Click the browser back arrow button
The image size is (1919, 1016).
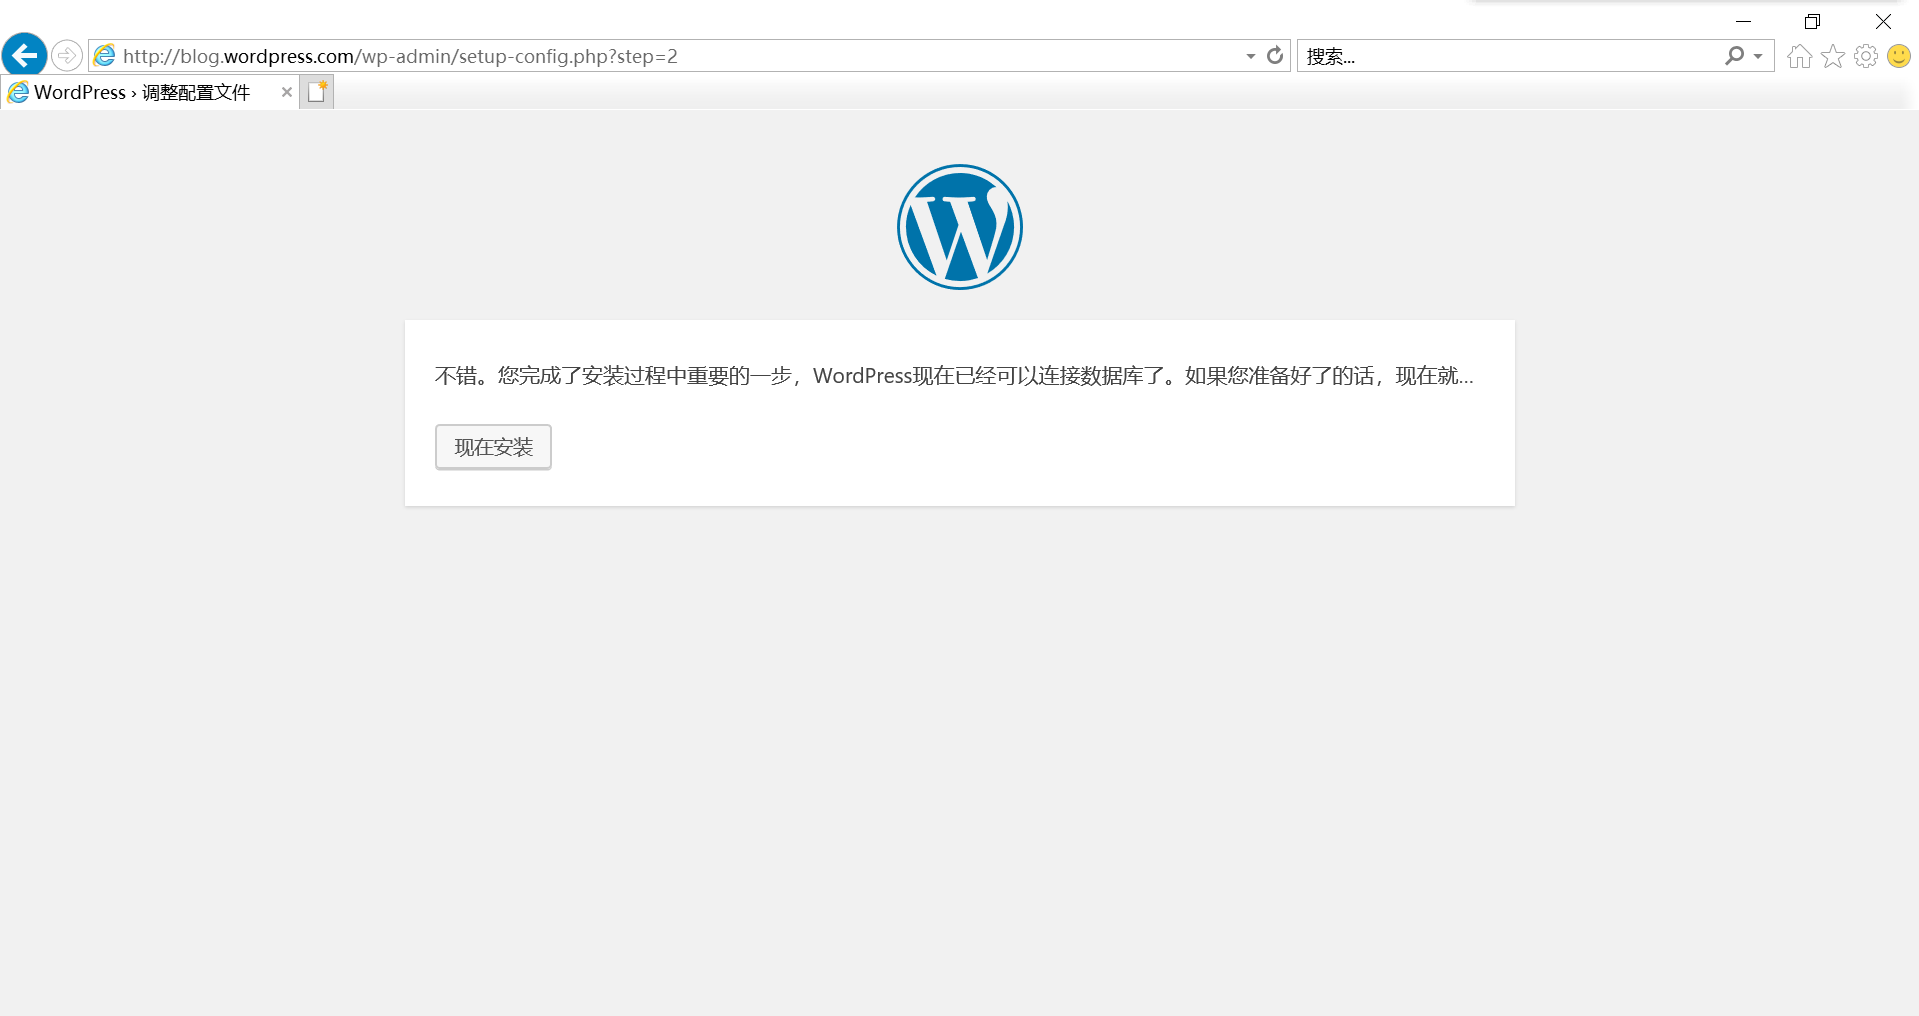click(25, 55)
